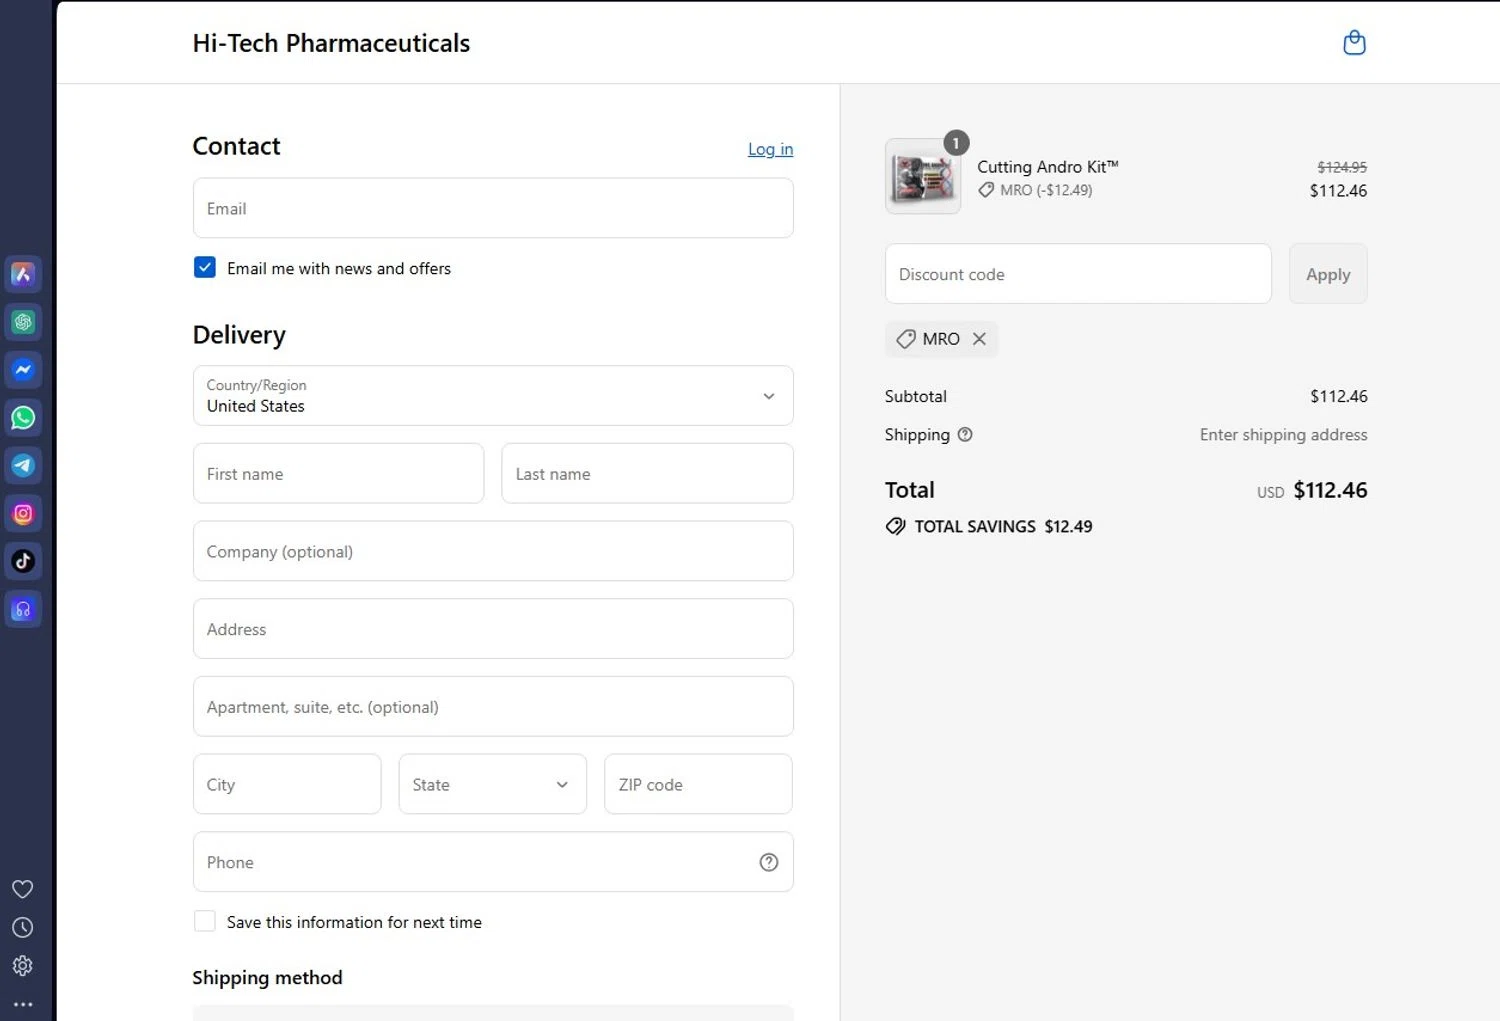Open the State dropdown
The height and width of the screenshot is (1021, 1500).
[493, 785]
